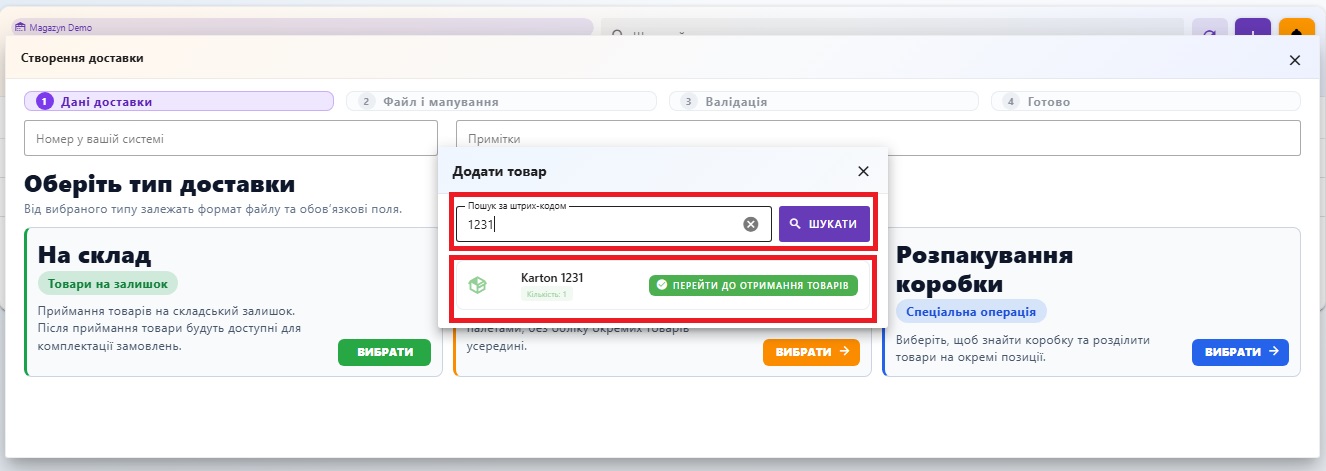Go to step Файл і мапування
The image size is (1326, 471).
501,101
